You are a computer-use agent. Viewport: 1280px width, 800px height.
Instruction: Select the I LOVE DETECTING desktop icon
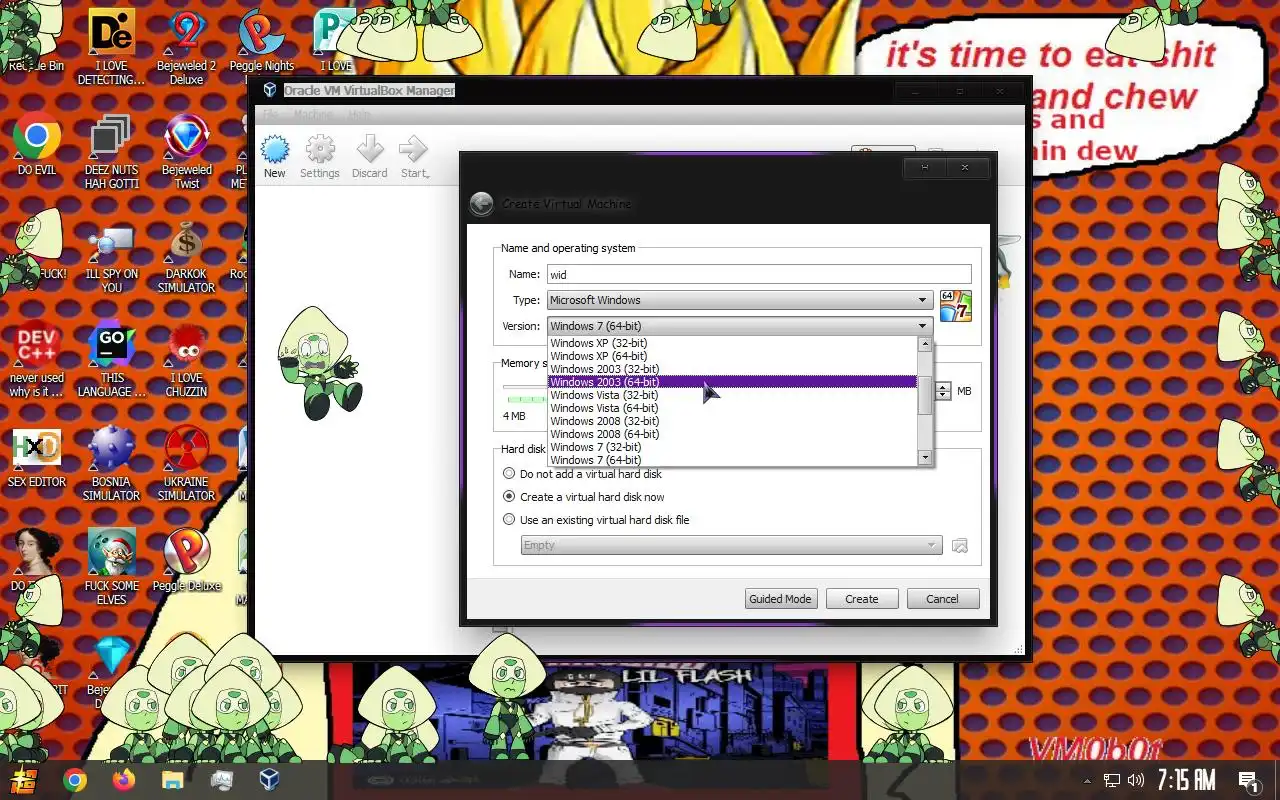point(112,32)
